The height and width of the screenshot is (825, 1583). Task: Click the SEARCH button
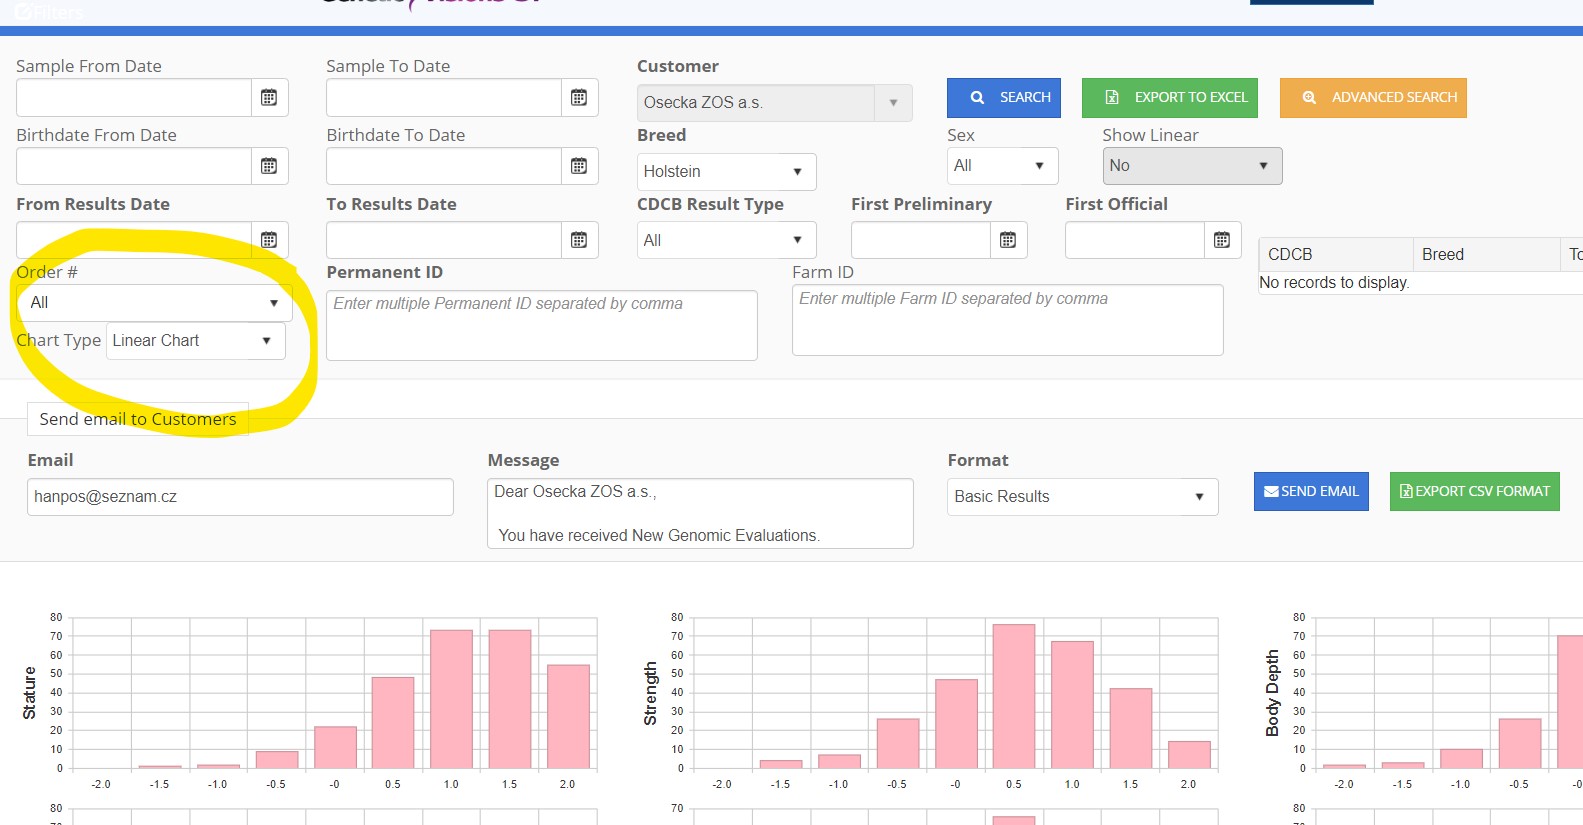1004,98
